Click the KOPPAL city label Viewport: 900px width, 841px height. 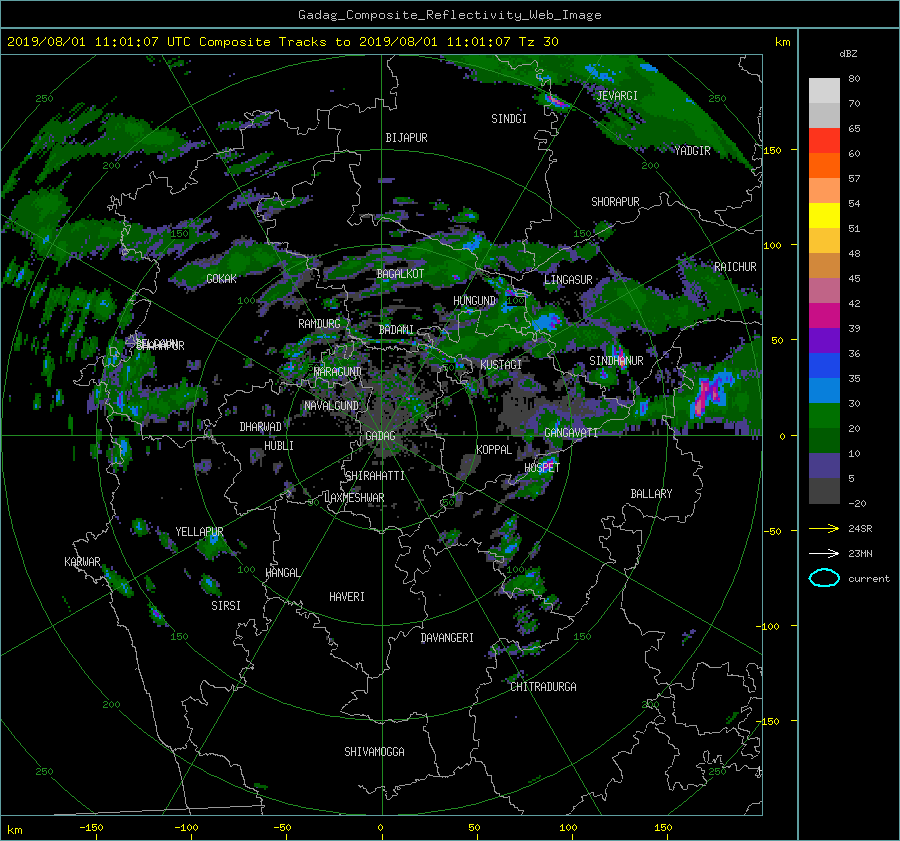pos(494,449)
